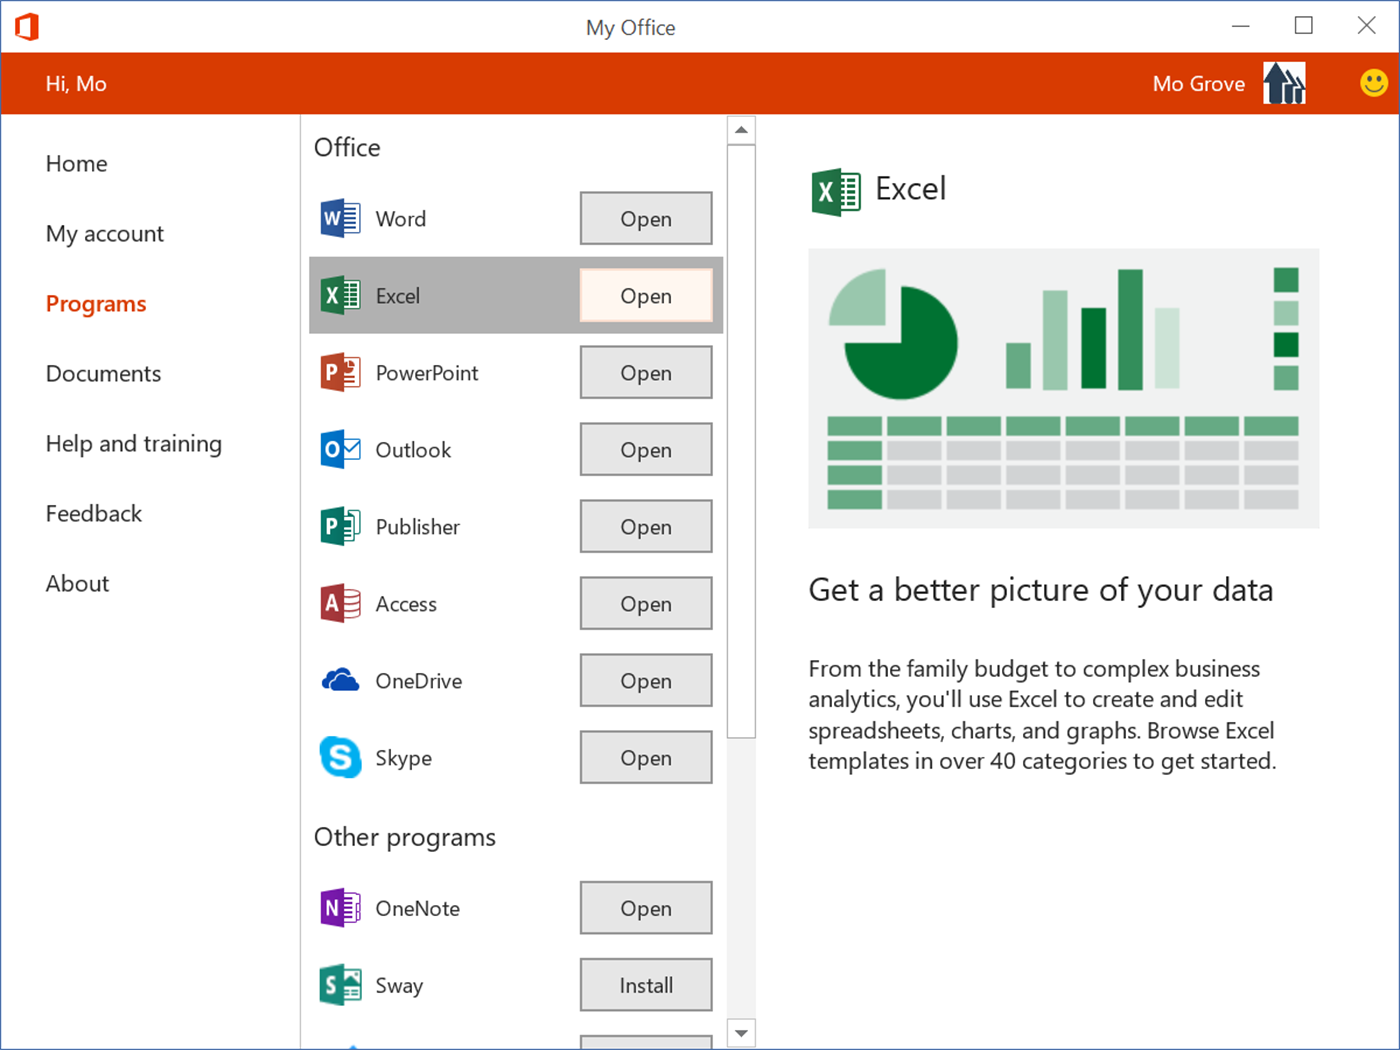The width and height of the screenshot is (1400, 1050).
Task: Select the Skype row label
Action: click(404, 758)
